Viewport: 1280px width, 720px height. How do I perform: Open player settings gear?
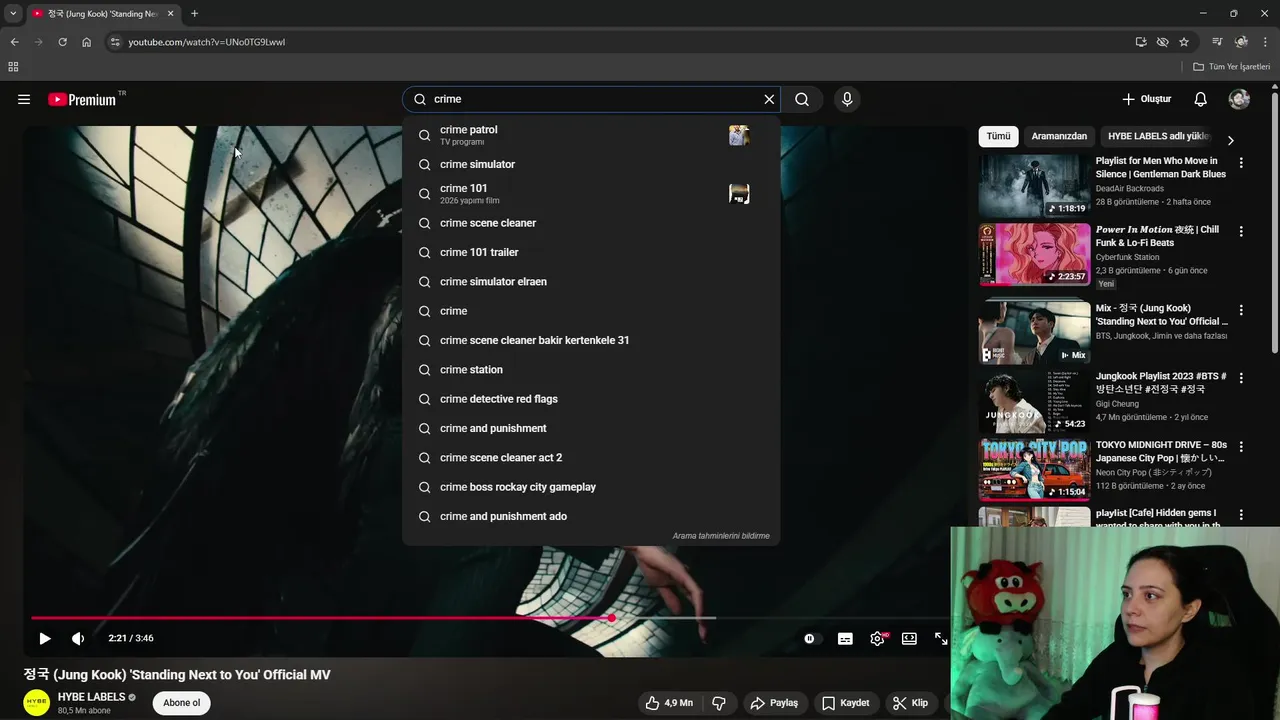[x=878, y=638]
